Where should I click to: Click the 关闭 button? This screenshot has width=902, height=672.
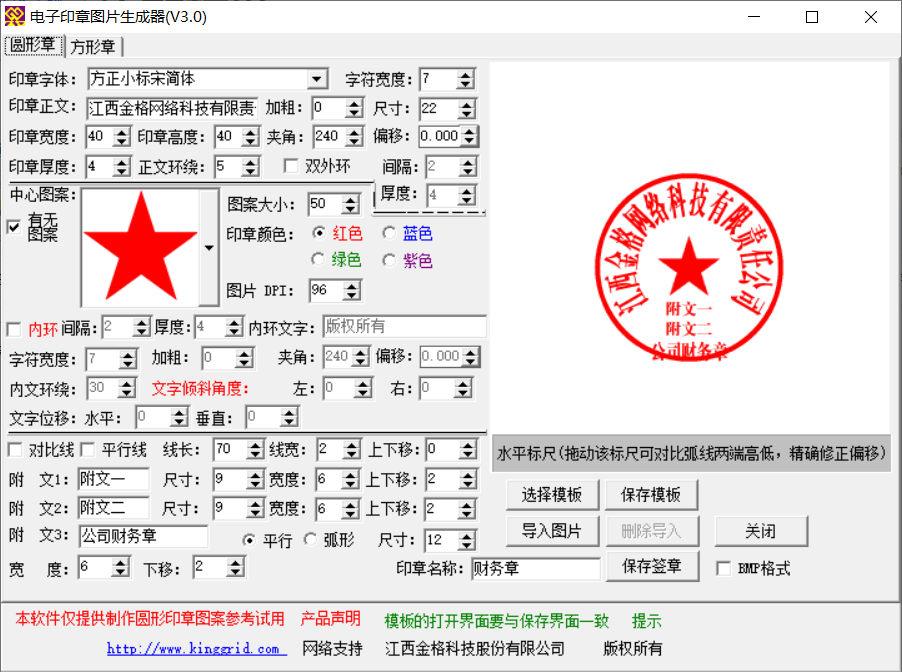click(x=761, y=530)
